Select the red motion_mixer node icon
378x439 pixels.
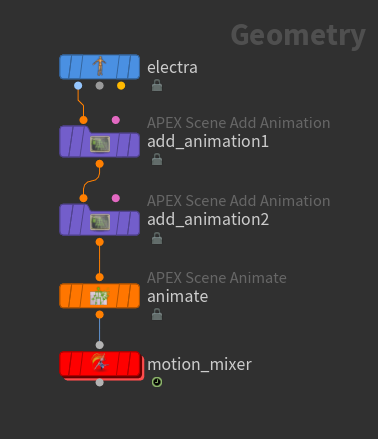pyautogui.click(x=99, y=362)
